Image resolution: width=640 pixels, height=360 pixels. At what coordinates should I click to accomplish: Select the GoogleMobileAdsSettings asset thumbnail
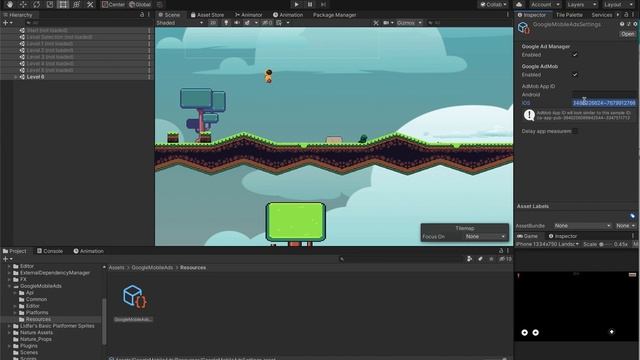[133, 296]
